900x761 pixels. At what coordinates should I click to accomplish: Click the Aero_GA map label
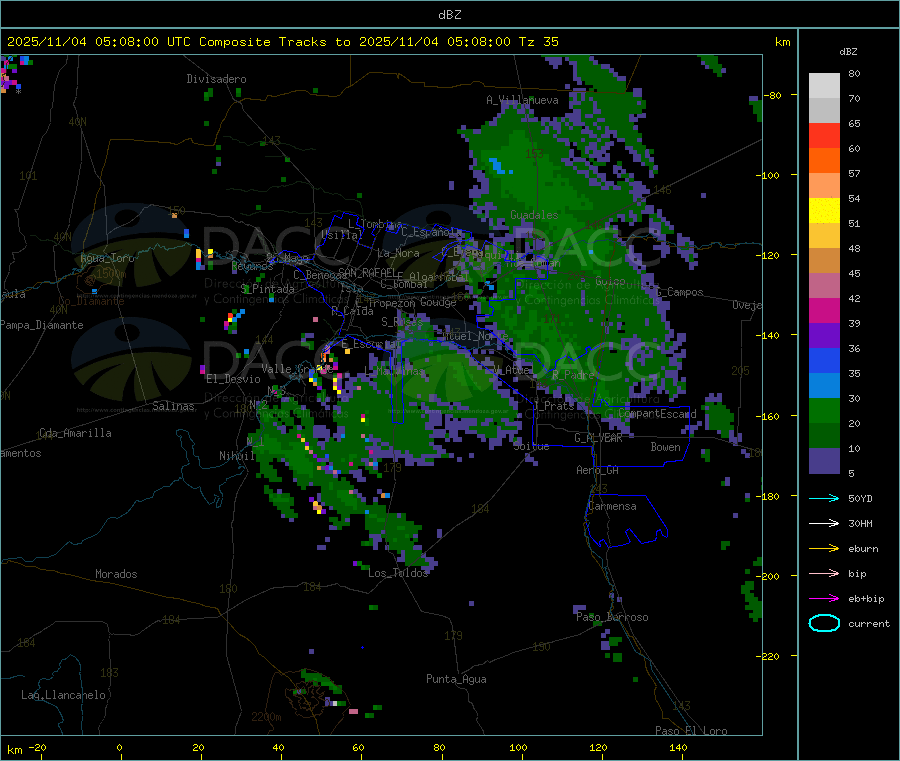coord(597,470)
